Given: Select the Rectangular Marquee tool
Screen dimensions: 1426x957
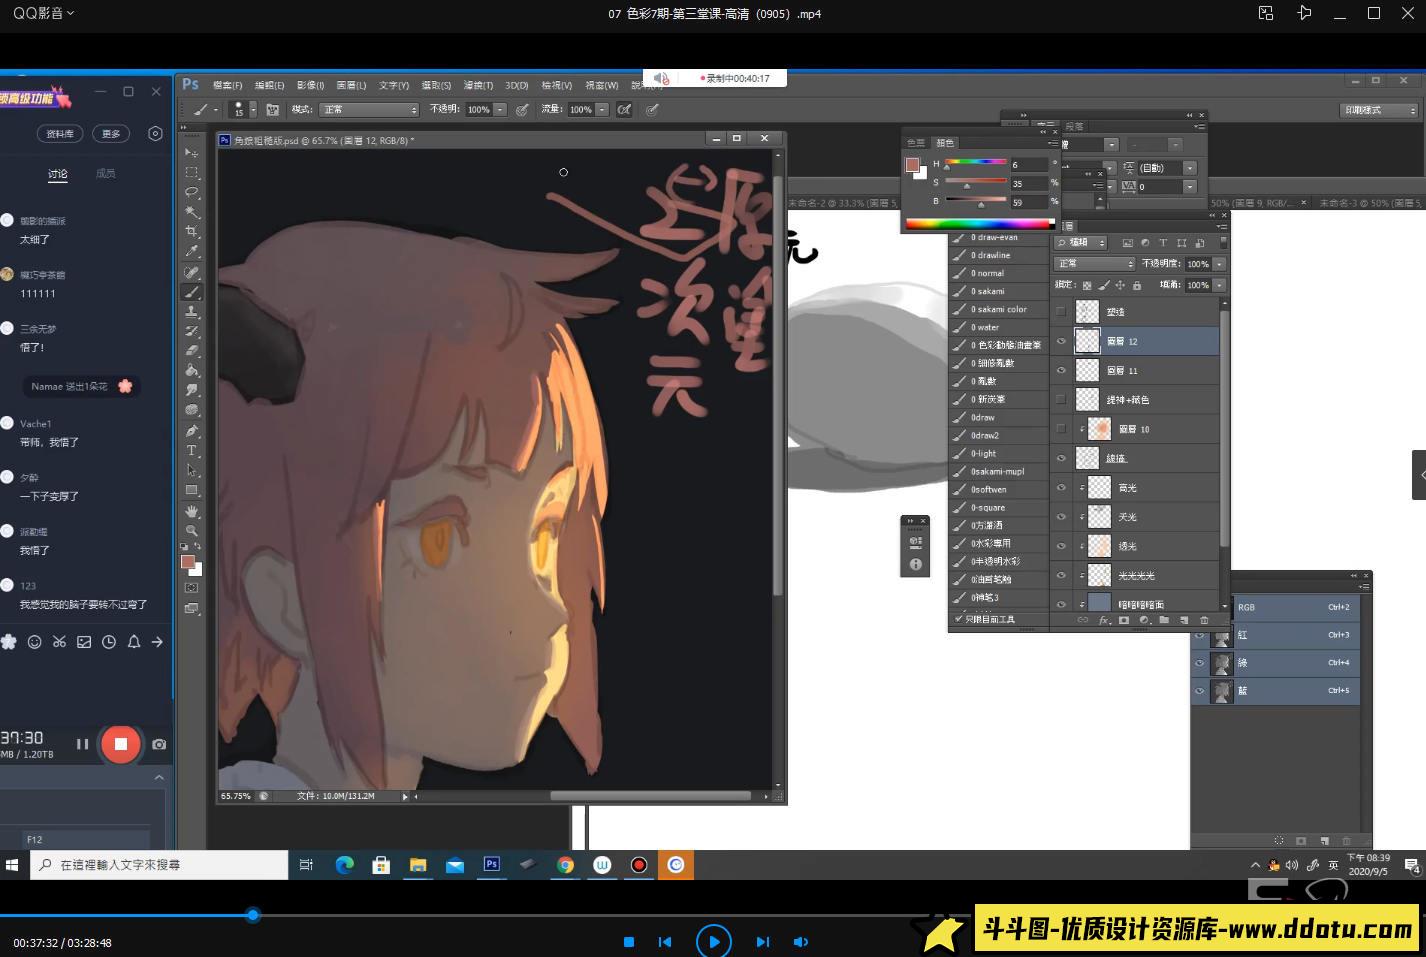Looking at the screenshot, I should (x=191, y=173).
